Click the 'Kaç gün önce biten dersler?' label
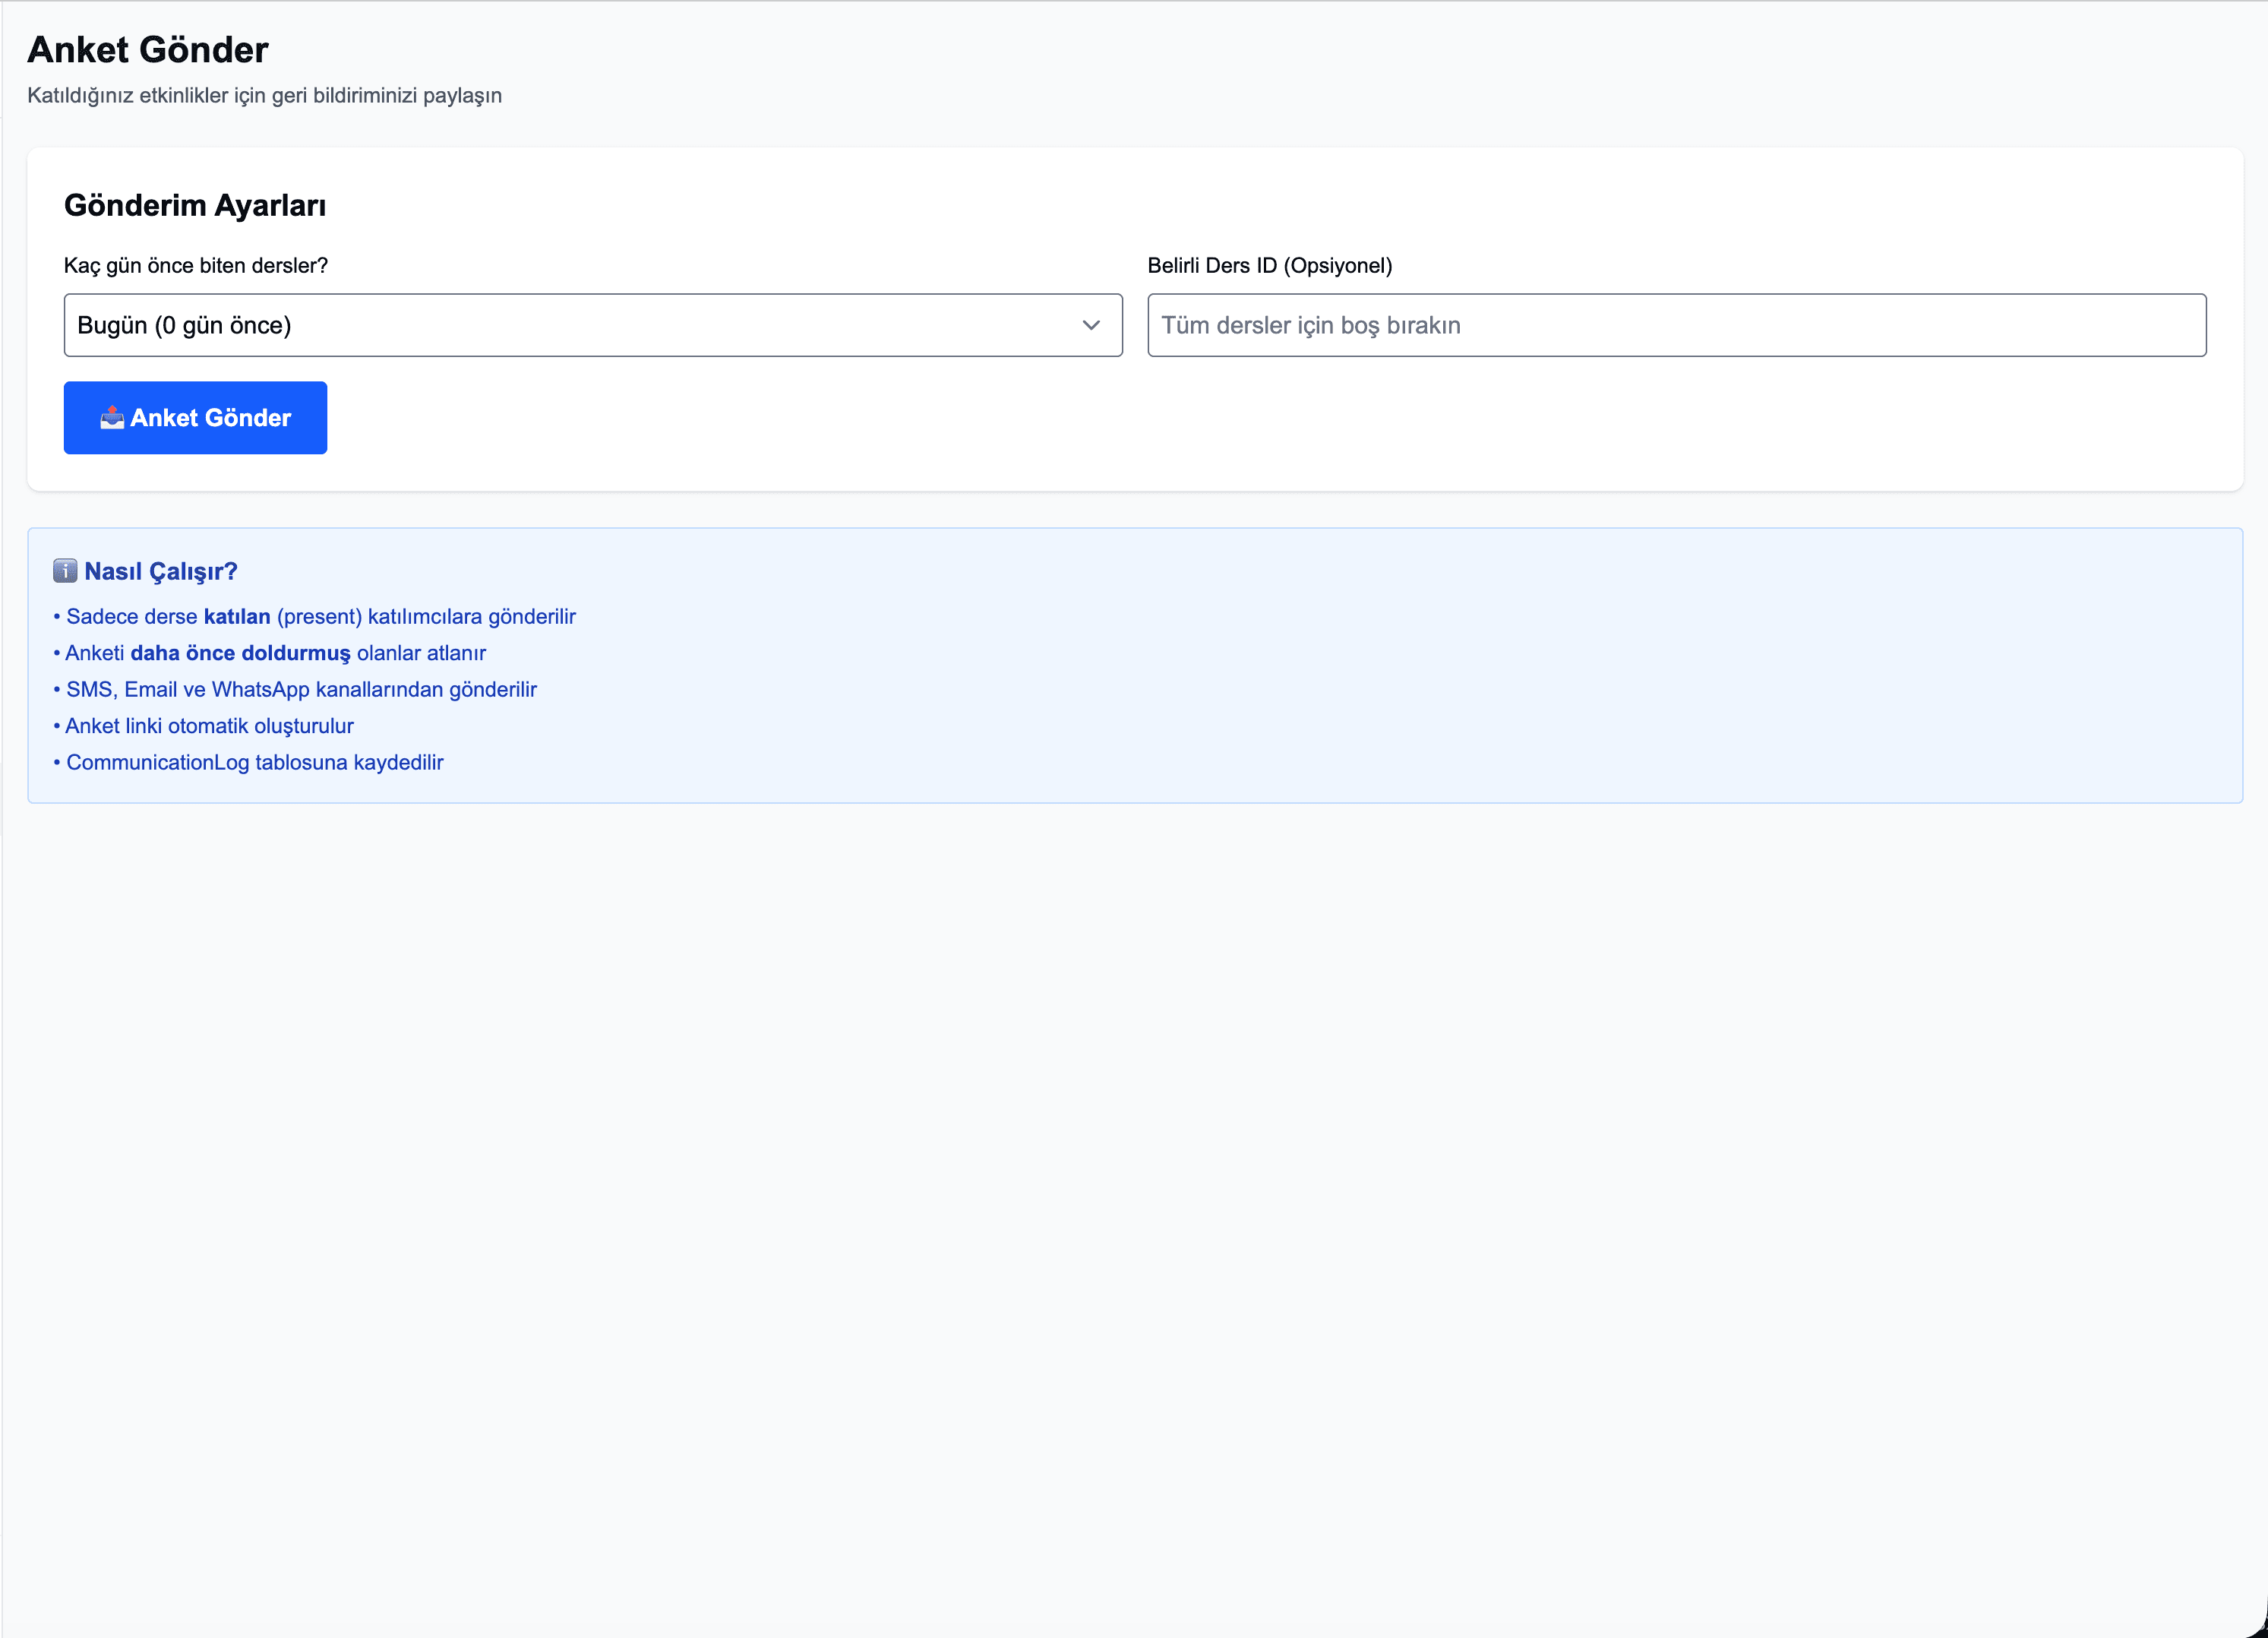This screenshot has width=2268, height=1638. (196, 266)
